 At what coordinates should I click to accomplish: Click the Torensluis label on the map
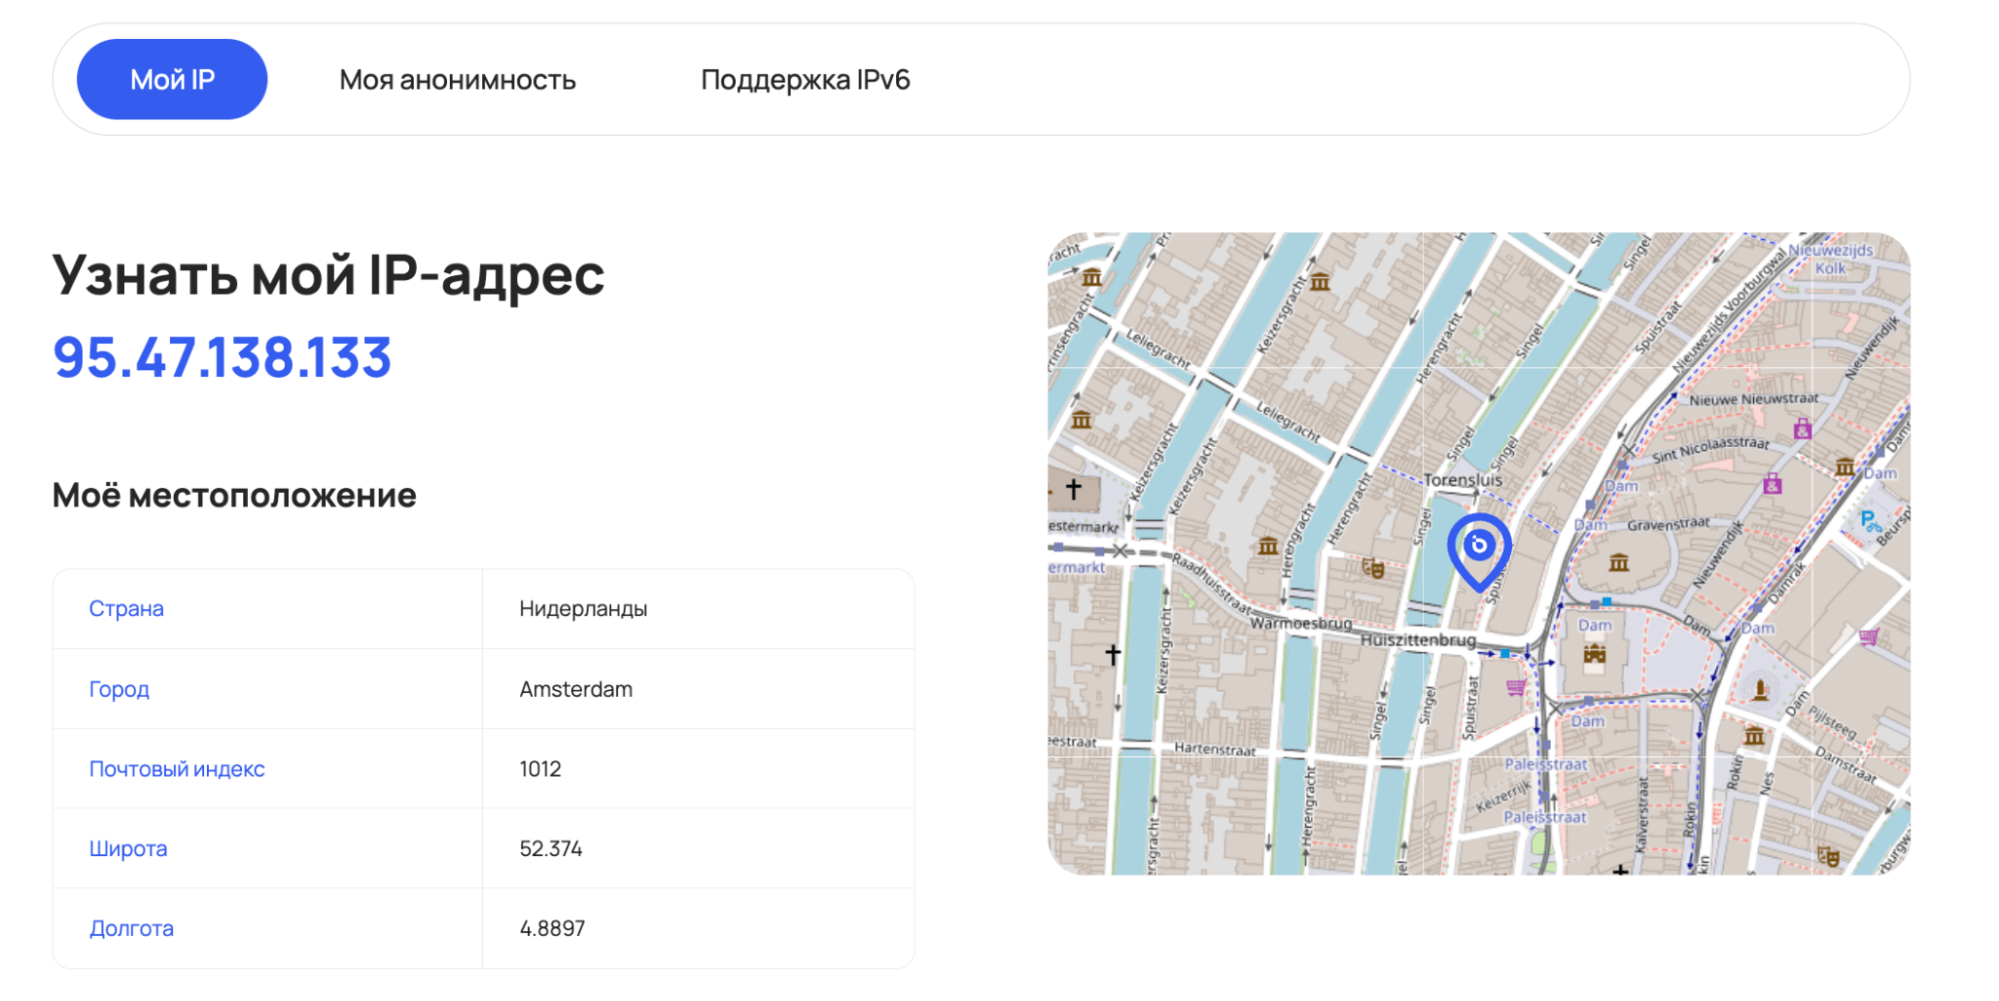(1462, 480)
